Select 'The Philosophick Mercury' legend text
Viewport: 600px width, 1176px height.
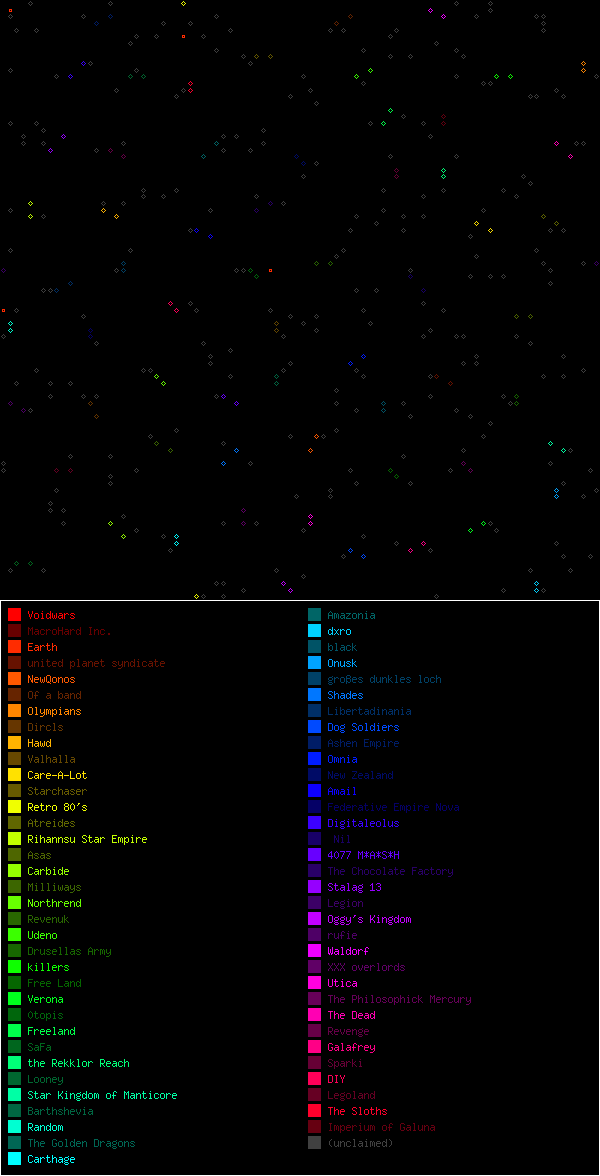[400, 999]
